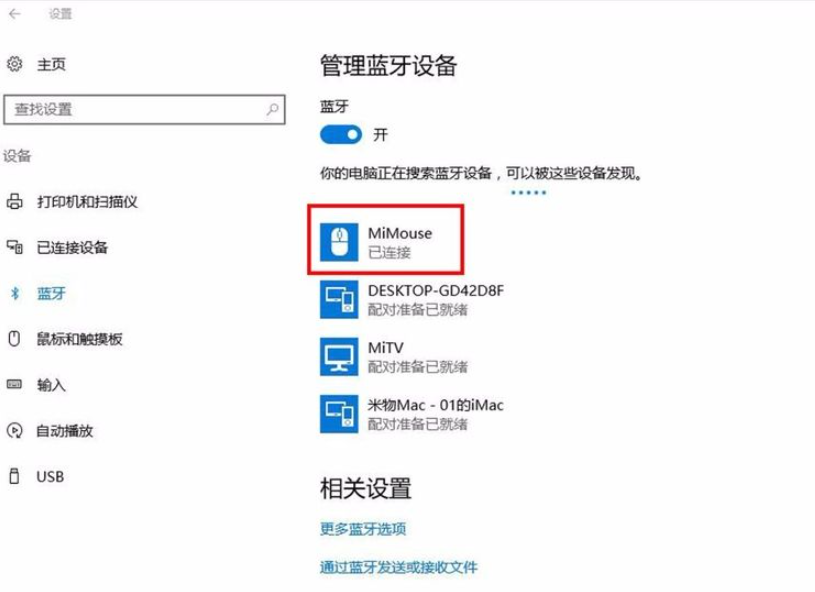Go to 主页 settings home
This screenshot has height=592, width=815.
tap(51, 64)
